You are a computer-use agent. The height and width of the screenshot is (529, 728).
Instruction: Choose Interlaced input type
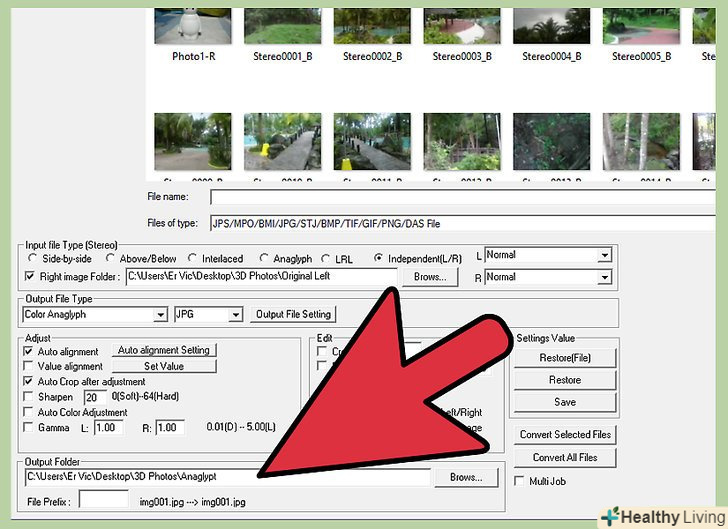point(192,258)
